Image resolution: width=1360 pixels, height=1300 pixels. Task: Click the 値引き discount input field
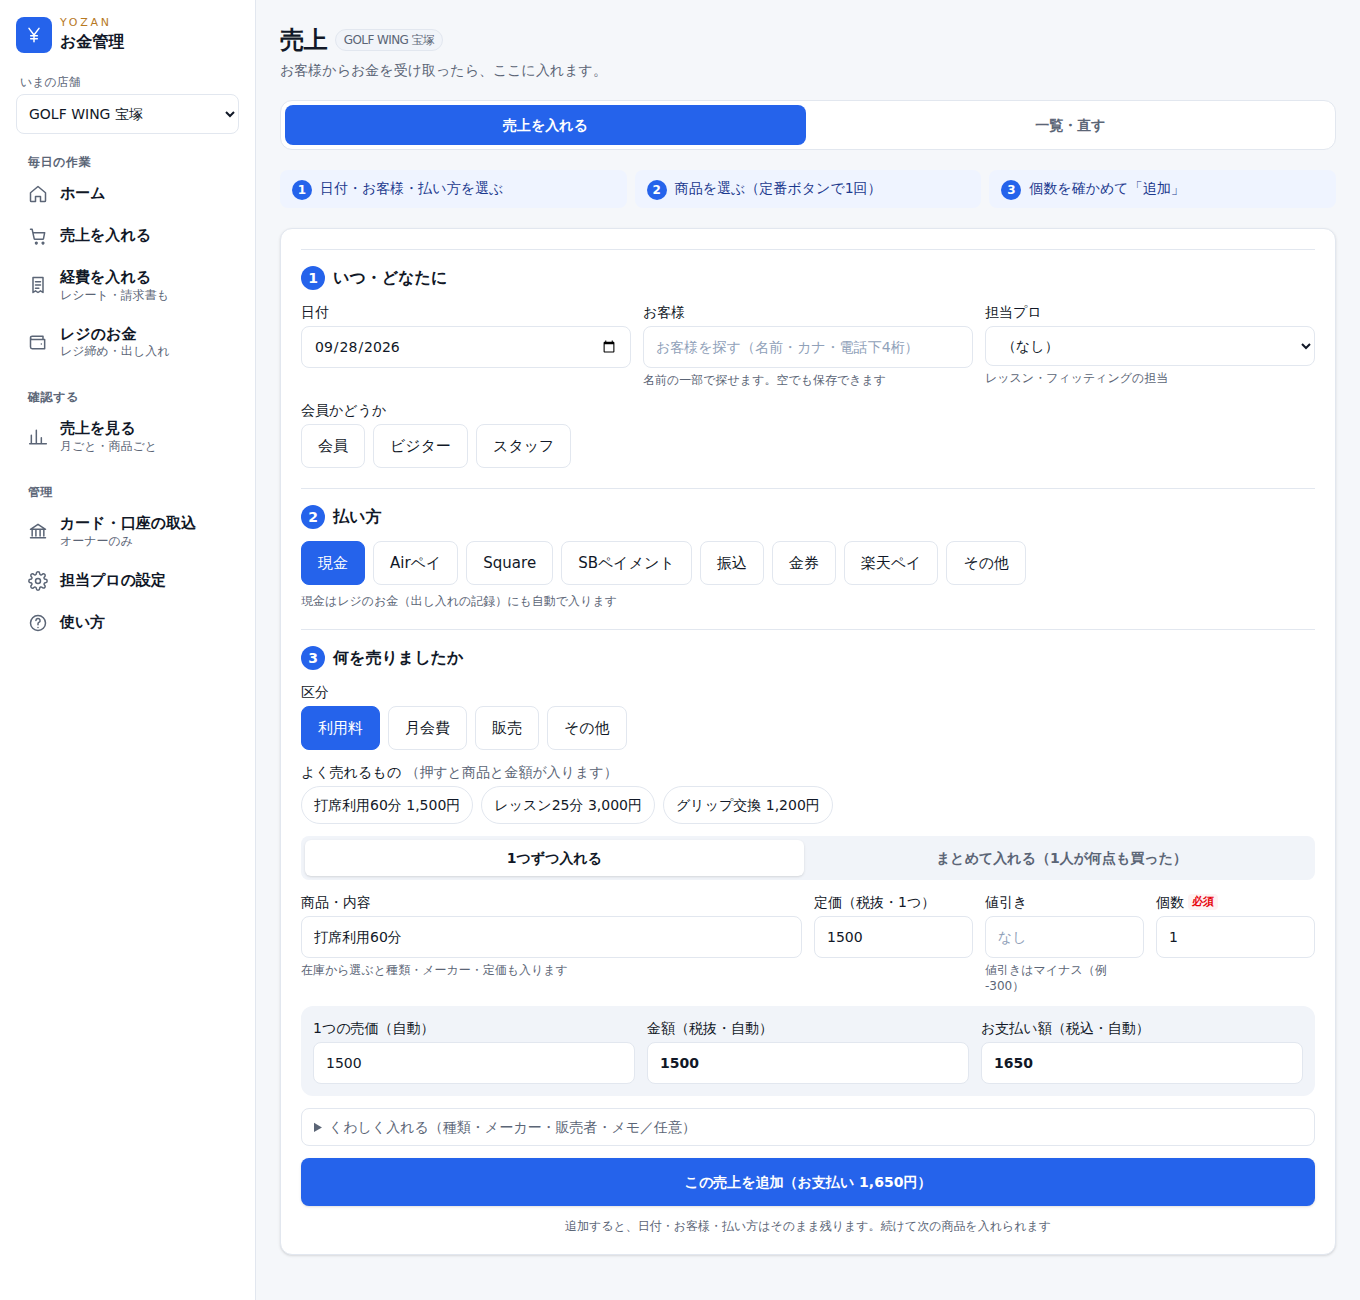(x=1064, y=937)
